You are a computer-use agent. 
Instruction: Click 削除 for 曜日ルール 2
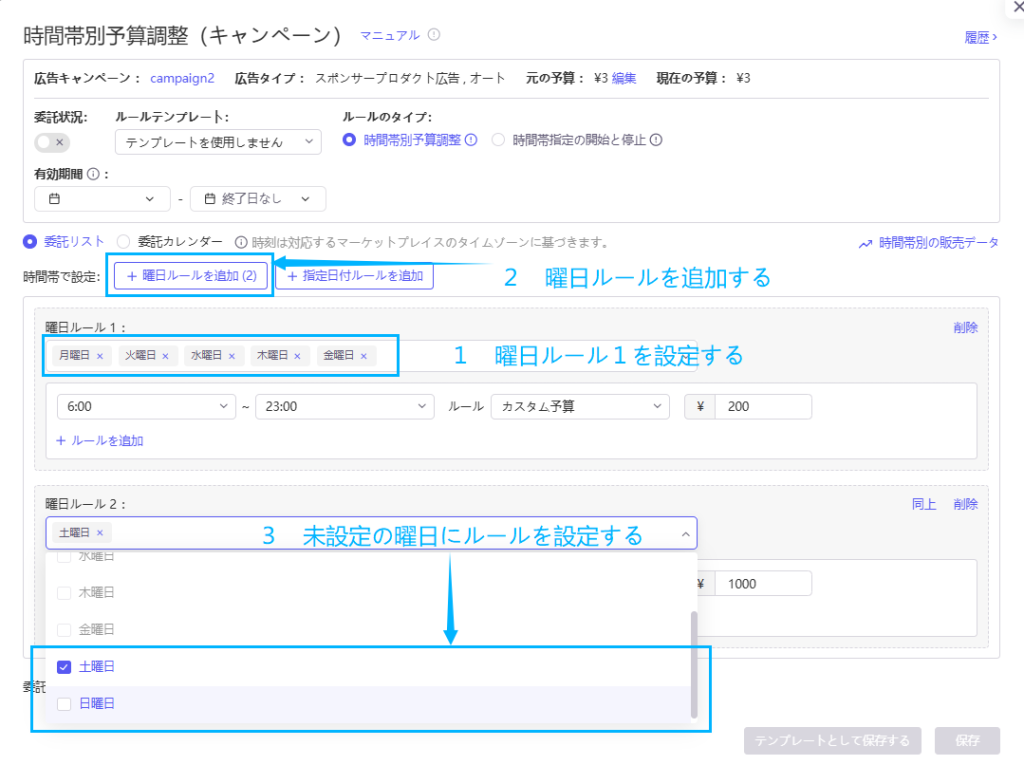tap(965, 504)
